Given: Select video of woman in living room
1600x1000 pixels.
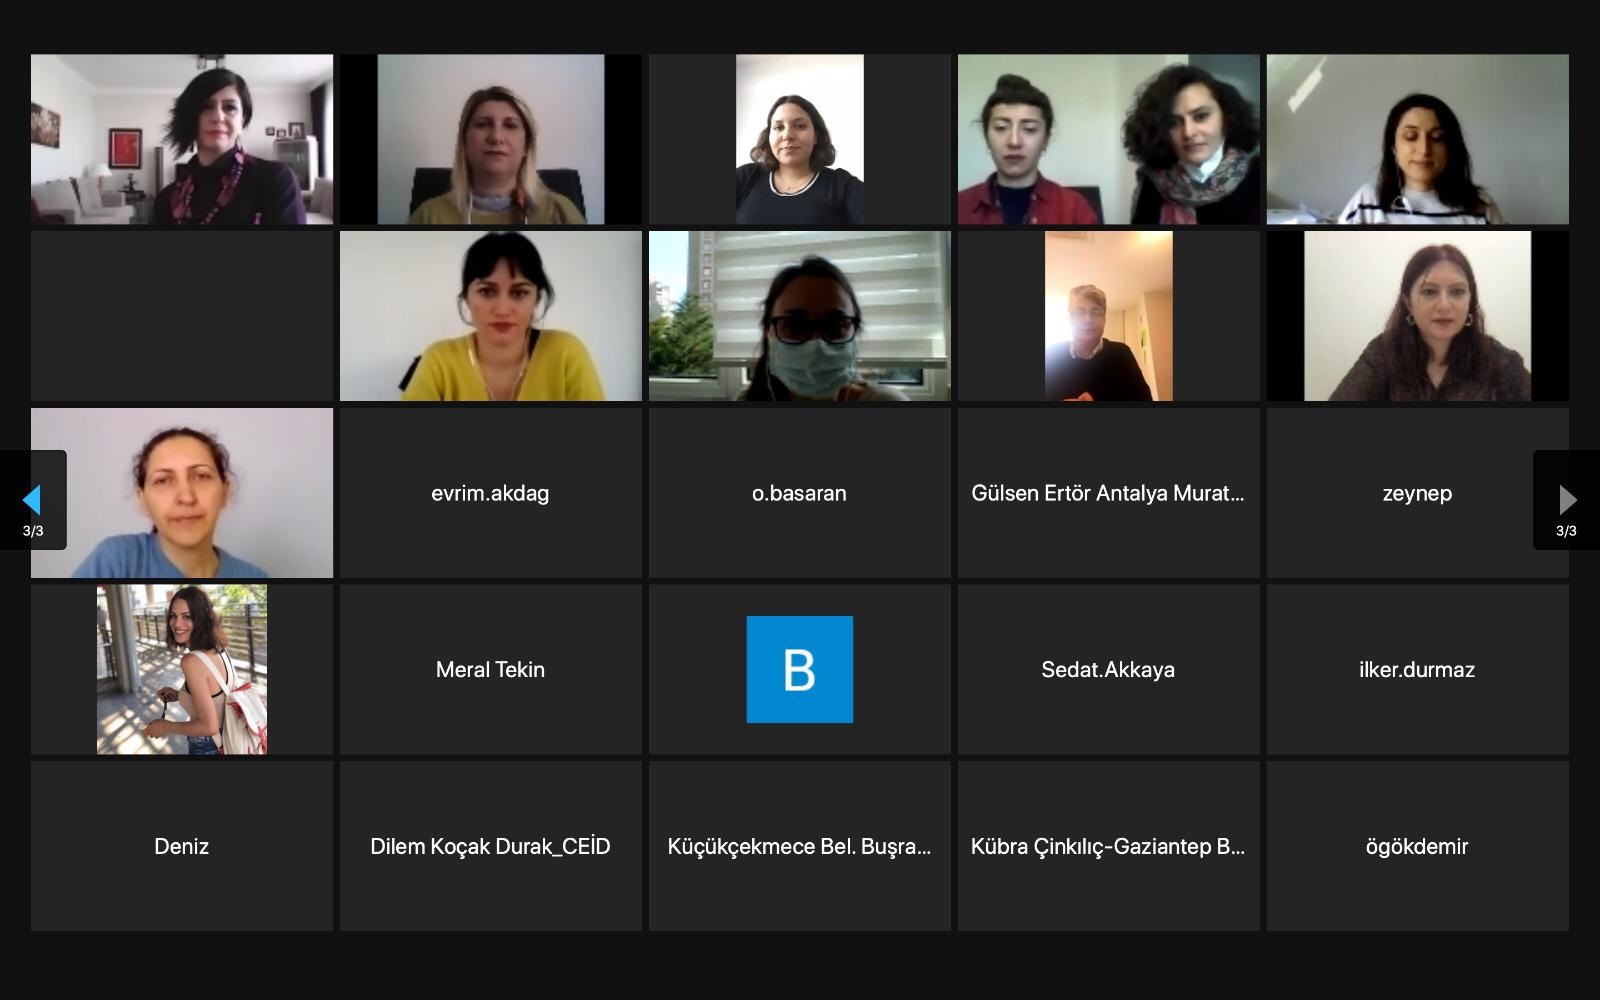Looking at the screenshot, I should pos(182,139).
